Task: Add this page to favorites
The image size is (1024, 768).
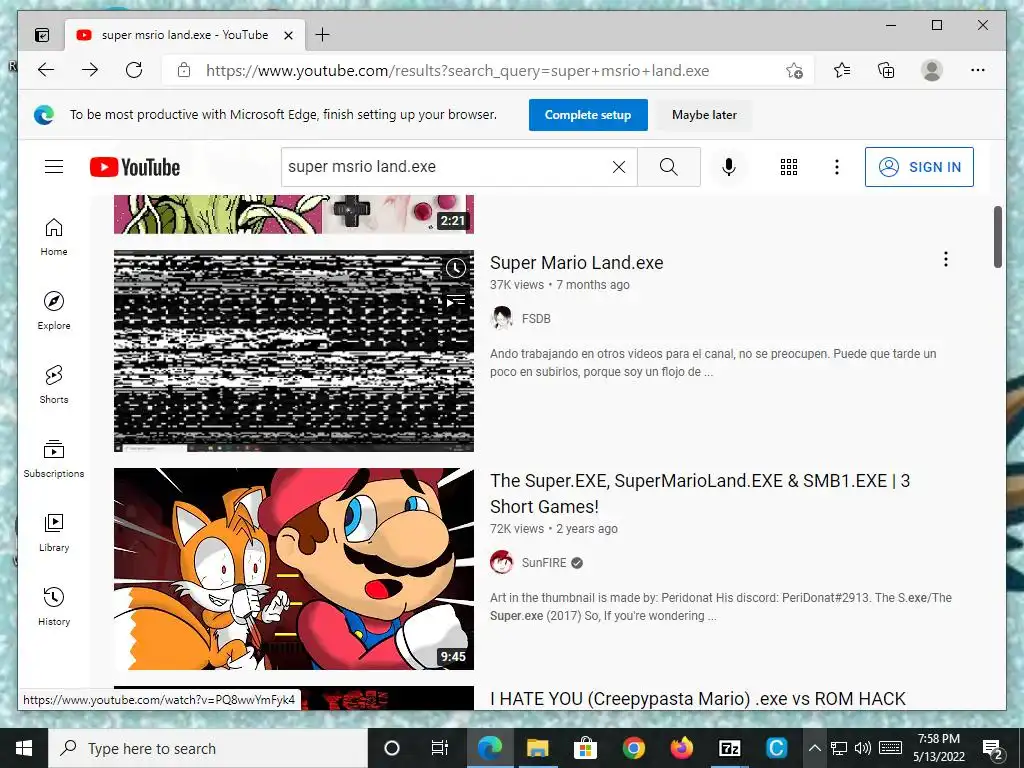Action: [x=794, y=71]
